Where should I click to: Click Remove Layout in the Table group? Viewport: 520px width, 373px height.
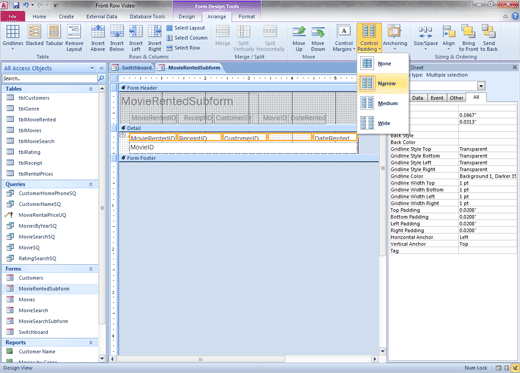(x=74, y=38)
